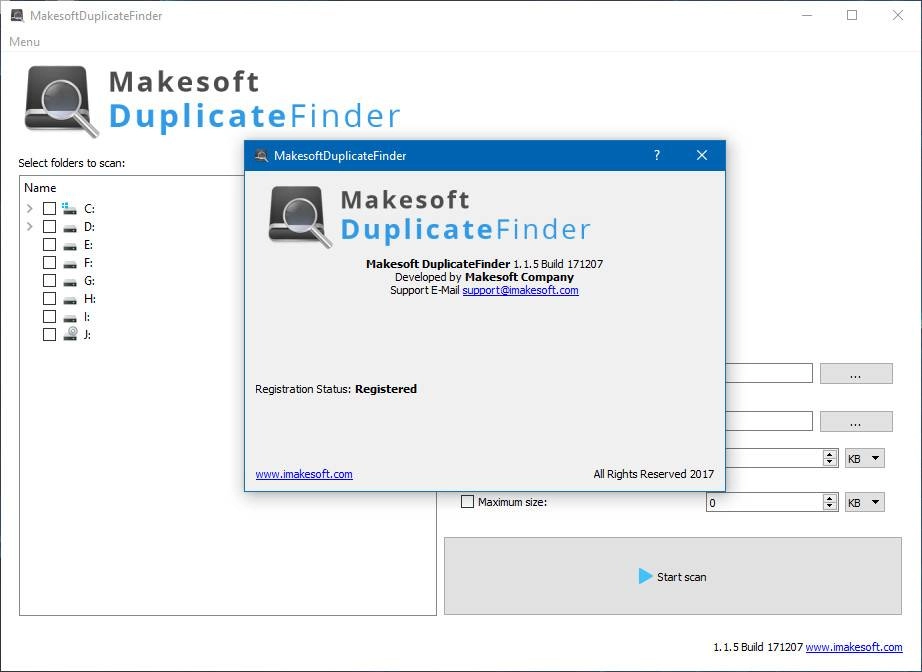The width and height of the screenshot is (922, 672).
Task: Click the H: hard drive icon
Action: pos(70,300)
